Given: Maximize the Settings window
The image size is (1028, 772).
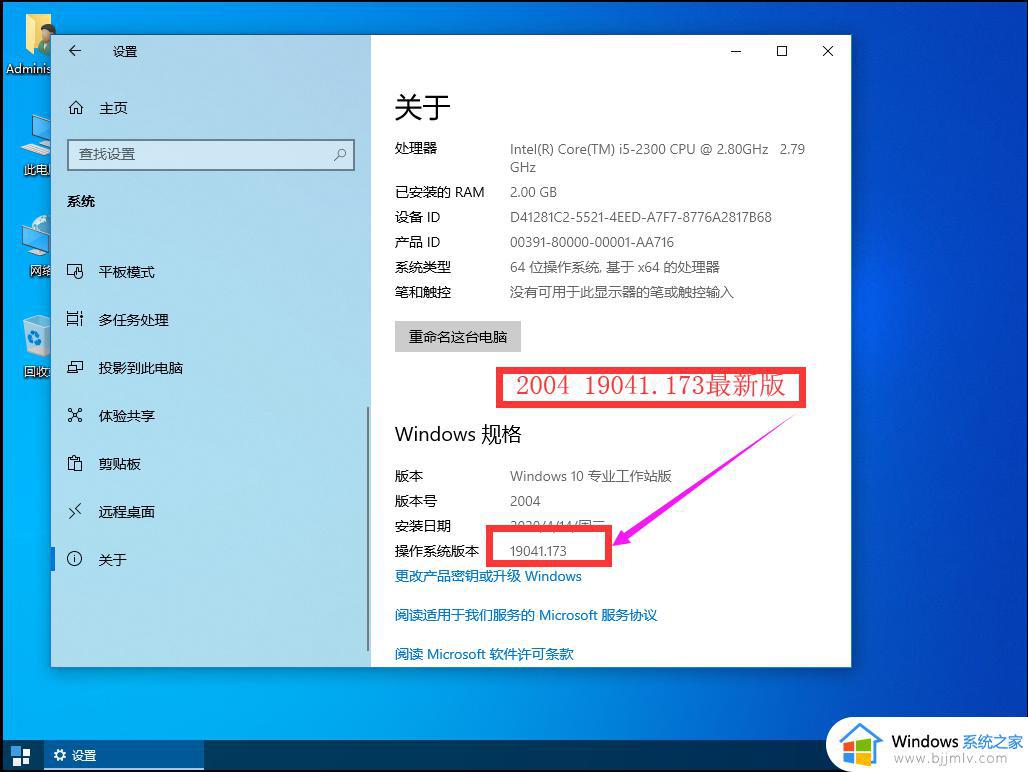Looking at the screenshot, I should [781, 51].
